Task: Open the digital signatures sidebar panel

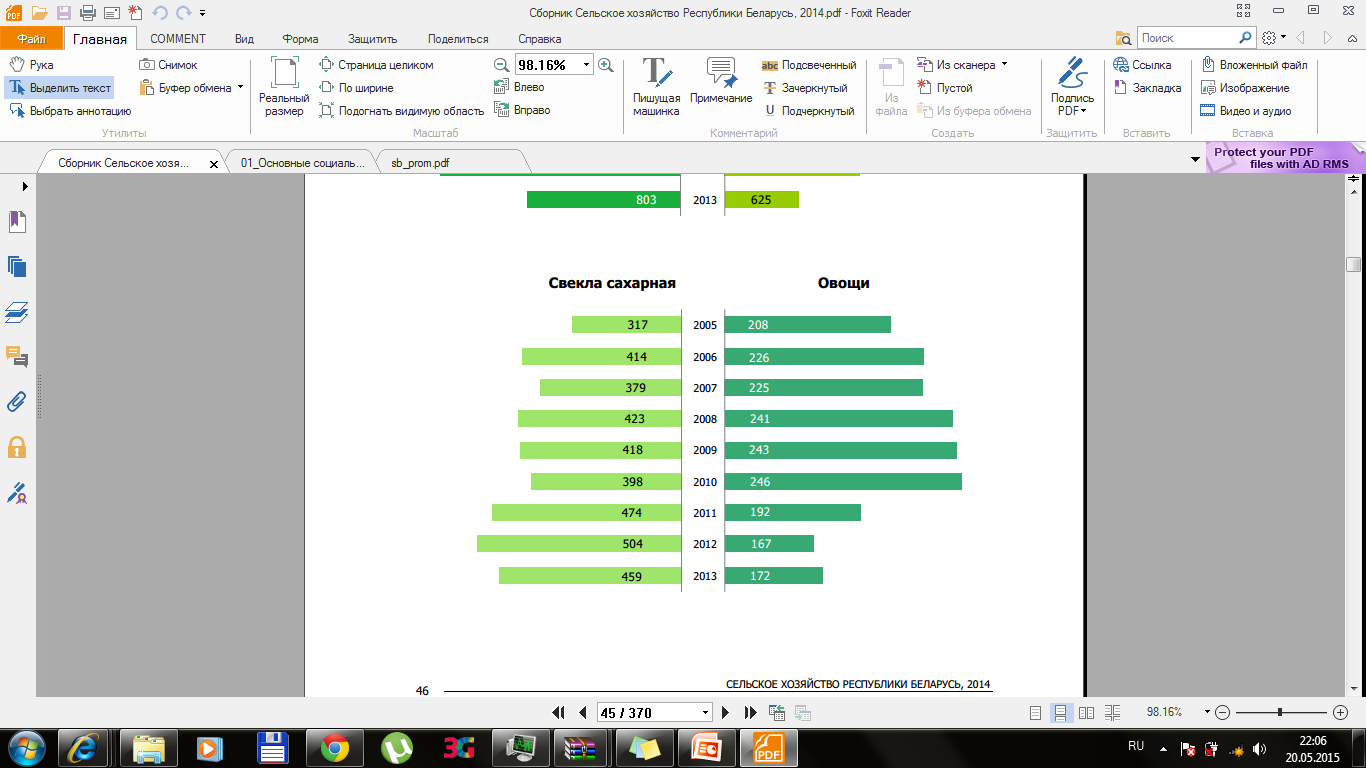Action: 17,492
